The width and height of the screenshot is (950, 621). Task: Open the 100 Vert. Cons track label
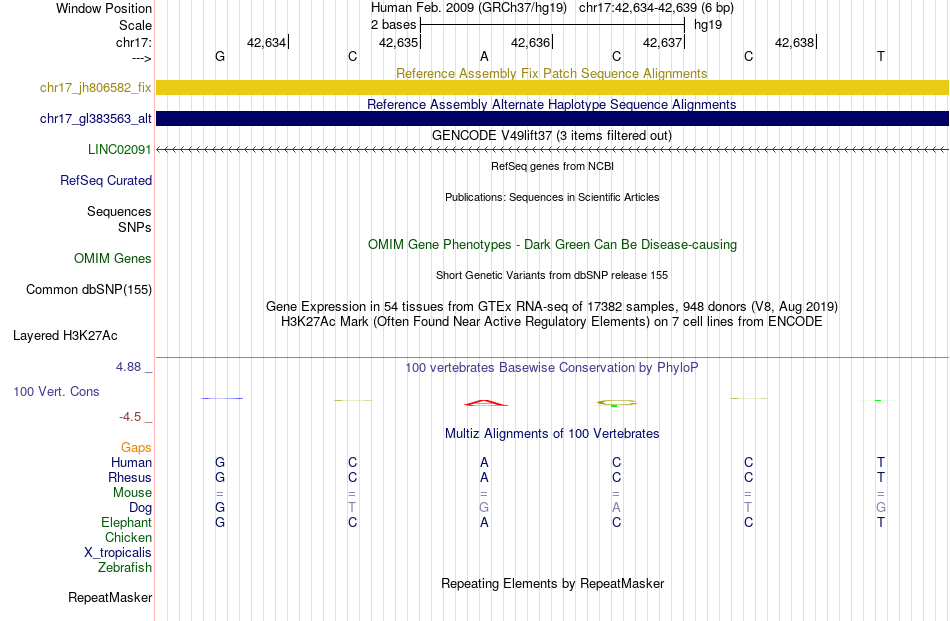click(x=56, y=391)
